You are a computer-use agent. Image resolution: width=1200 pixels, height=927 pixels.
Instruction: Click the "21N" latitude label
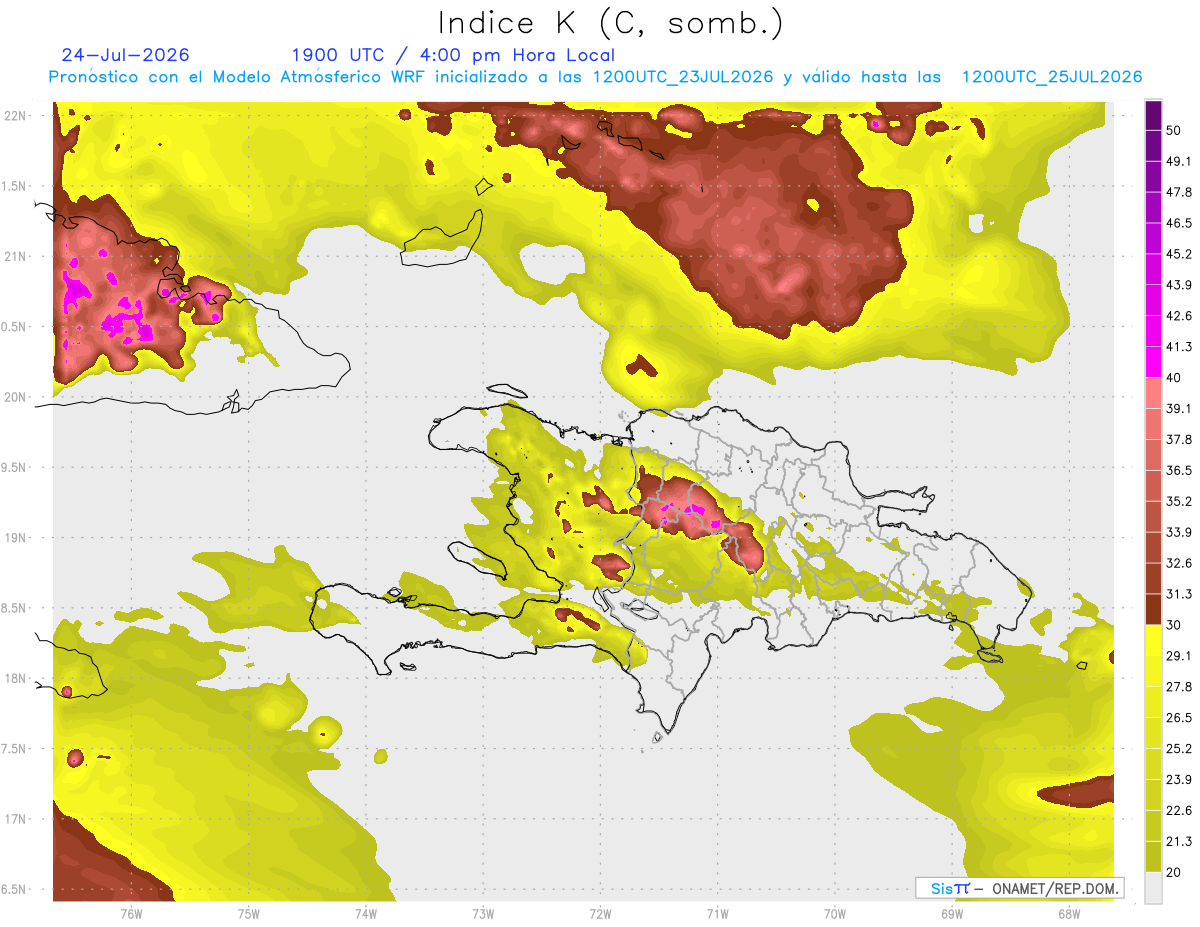(x=16, y=256)
